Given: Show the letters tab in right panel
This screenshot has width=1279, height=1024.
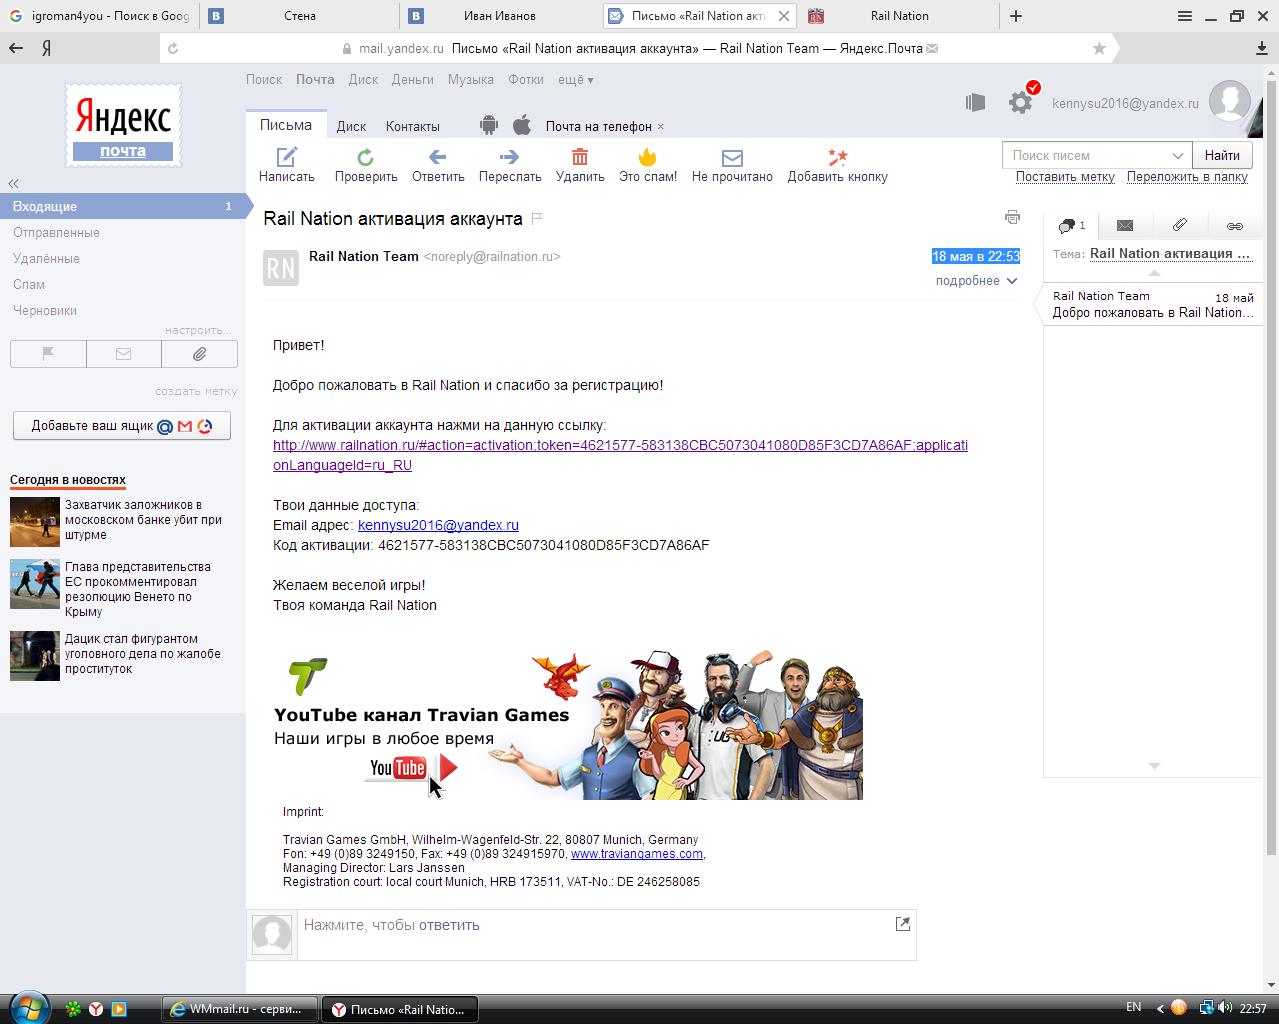Looking at the screenshot, I should click(x=1125, y=226).
